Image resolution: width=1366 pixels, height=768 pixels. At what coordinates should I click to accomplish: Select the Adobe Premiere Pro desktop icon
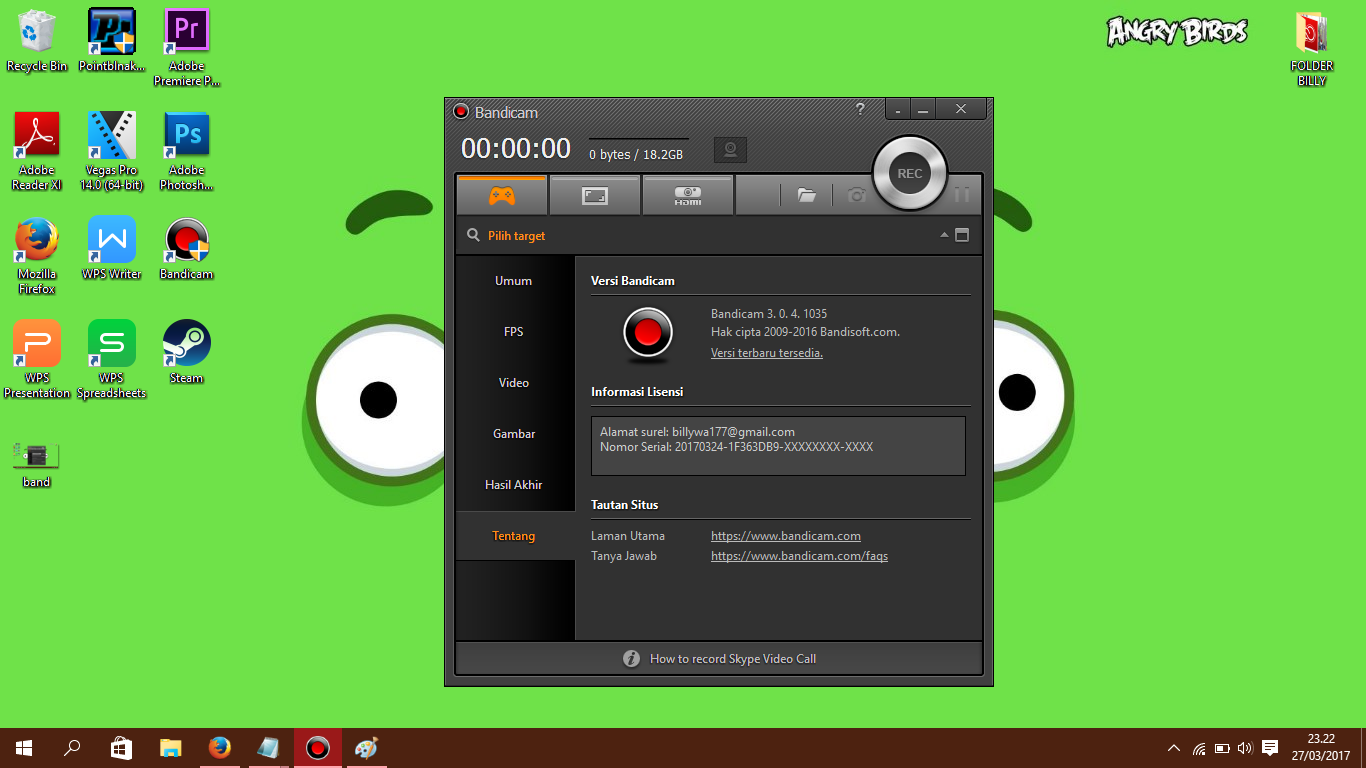[x=187, y=48]
